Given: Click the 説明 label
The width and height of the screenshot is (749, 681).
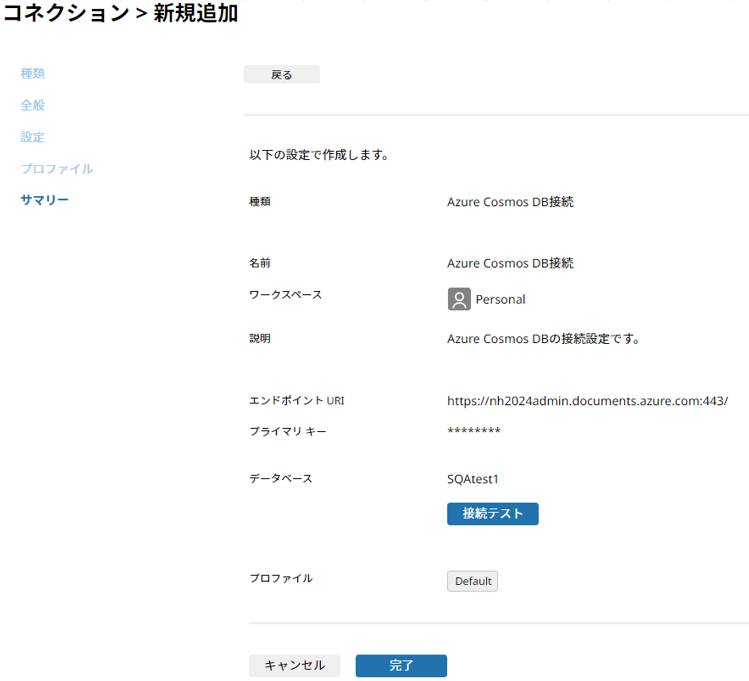Looking at the screenshot, I should tap(260, 338).
